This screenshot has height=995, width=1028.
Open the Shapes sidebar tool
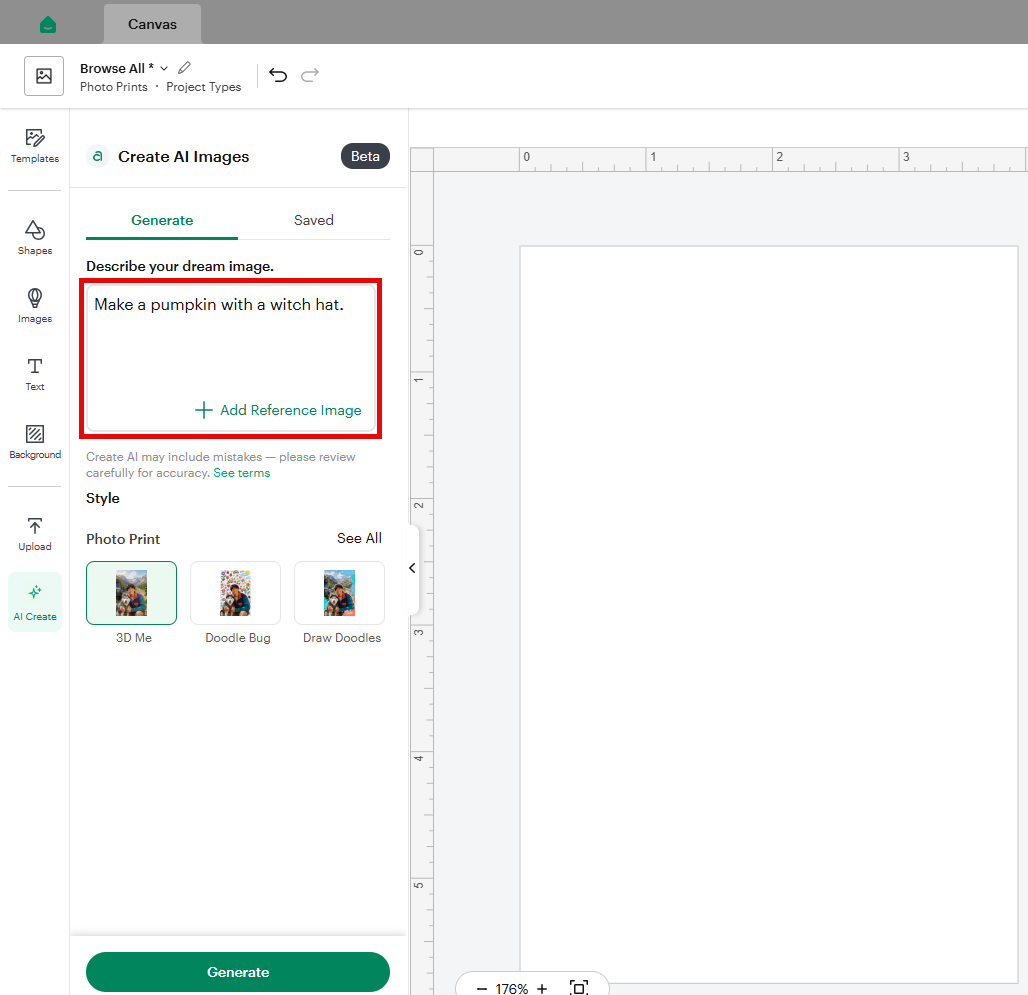tap(35, 237)
